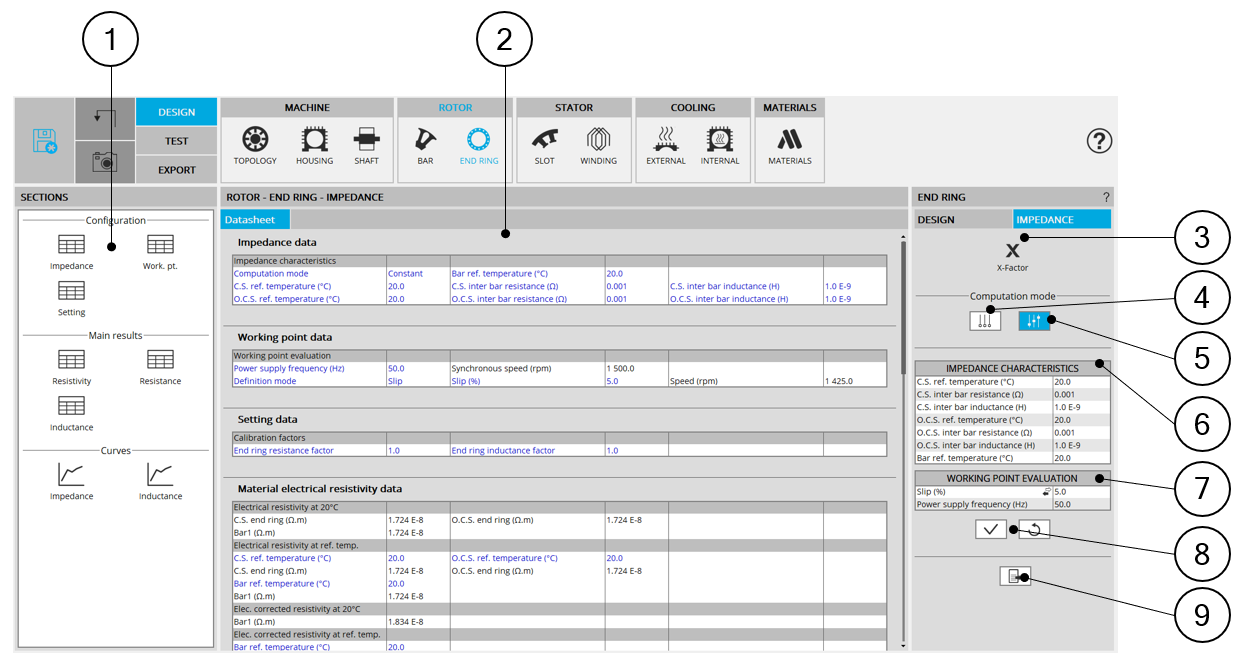Click the camera screenshot icon

[x=106, y=162]
